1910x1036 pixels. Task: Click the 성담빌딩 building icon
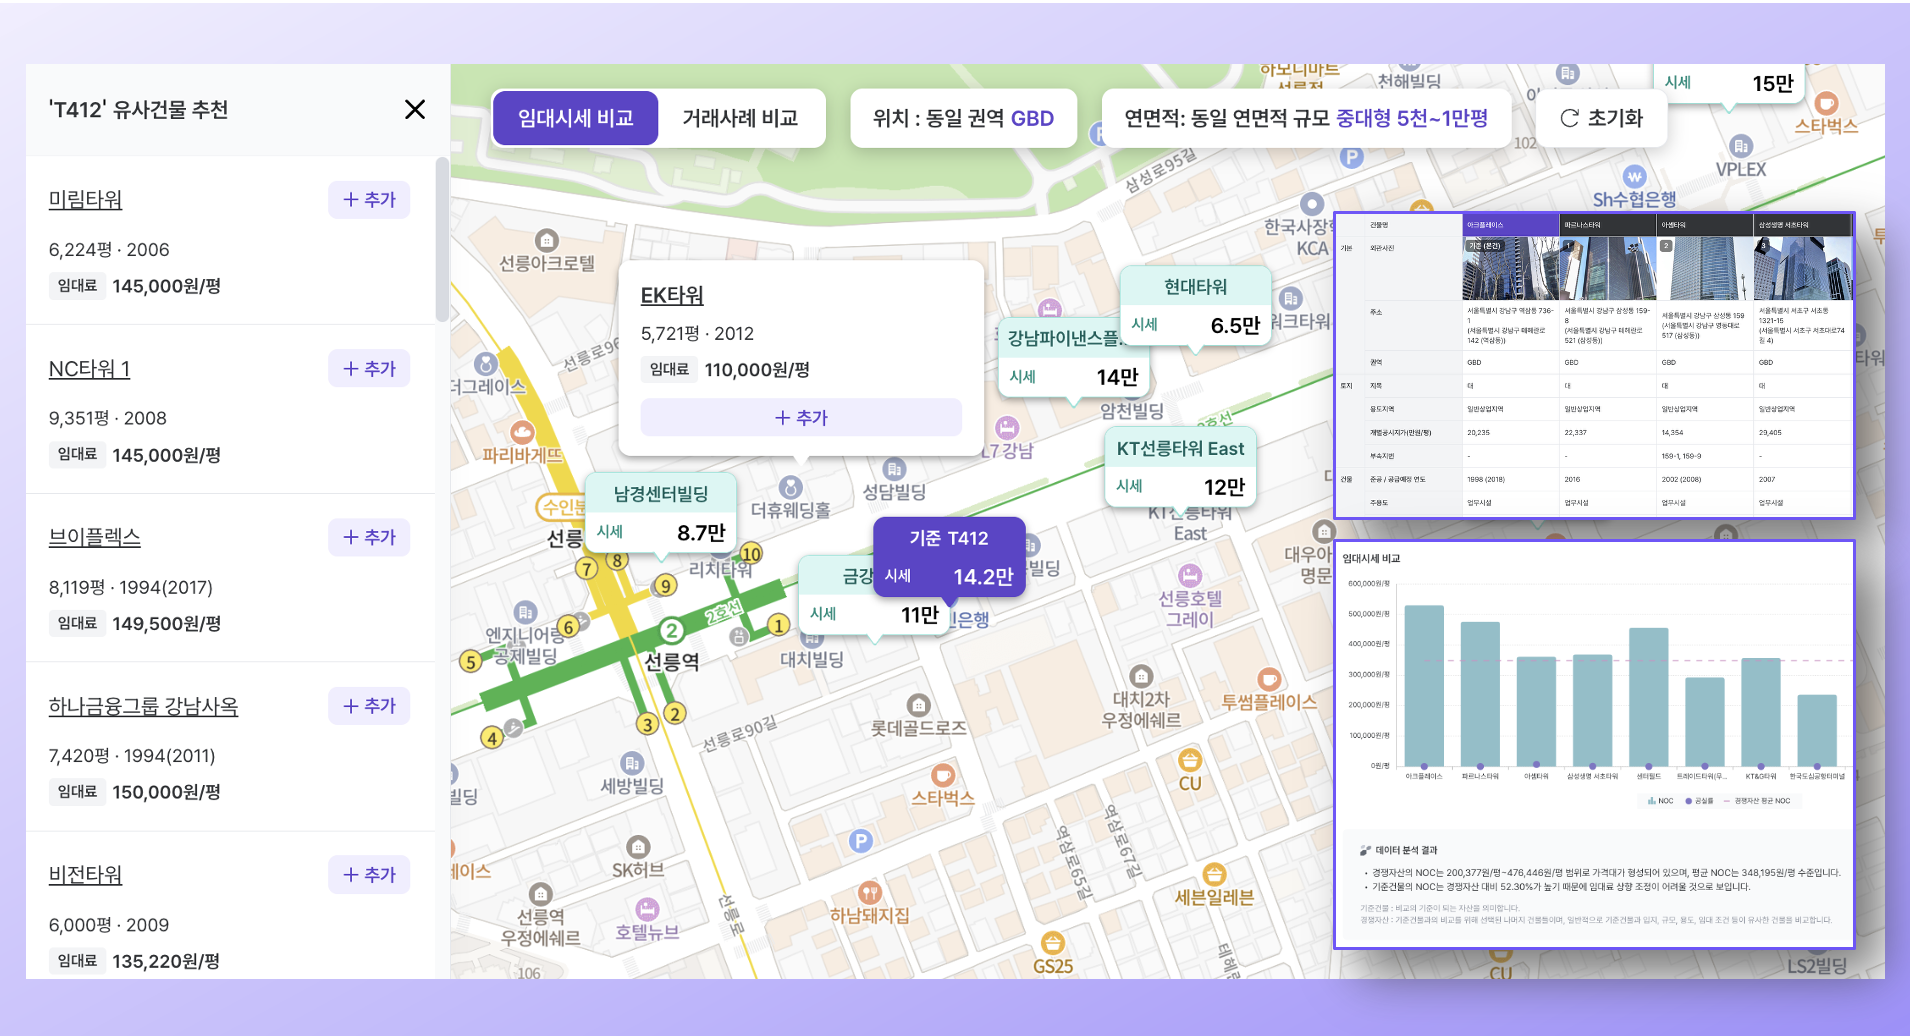coord(894,468)
